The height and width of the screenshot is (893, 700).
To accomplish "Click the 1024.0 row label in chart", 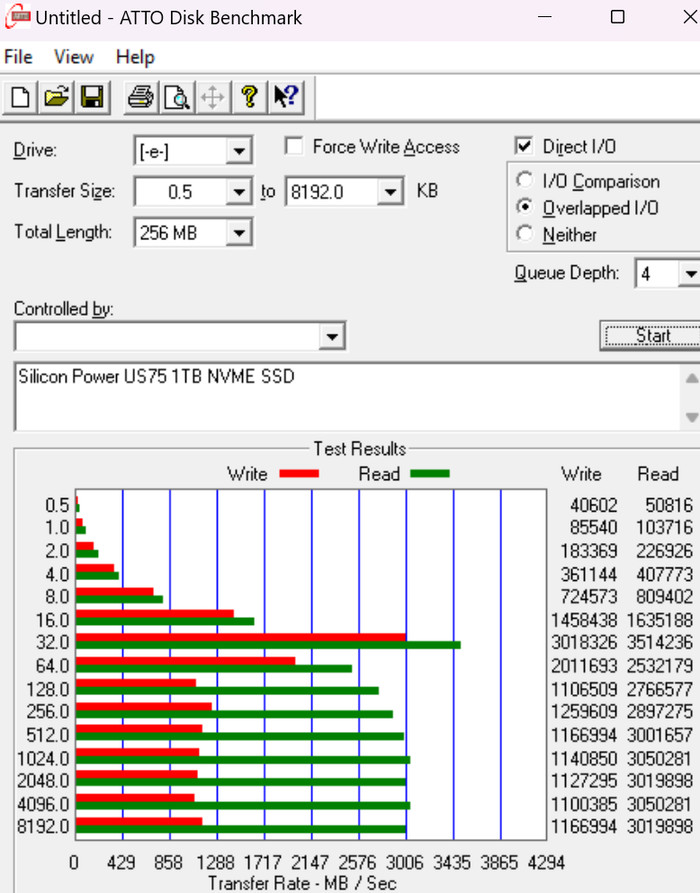I will coord(43,759).
